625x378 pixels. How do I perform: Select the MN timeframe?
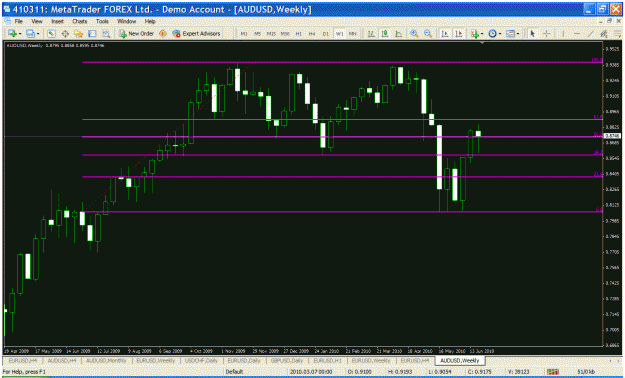coord(353,34)
